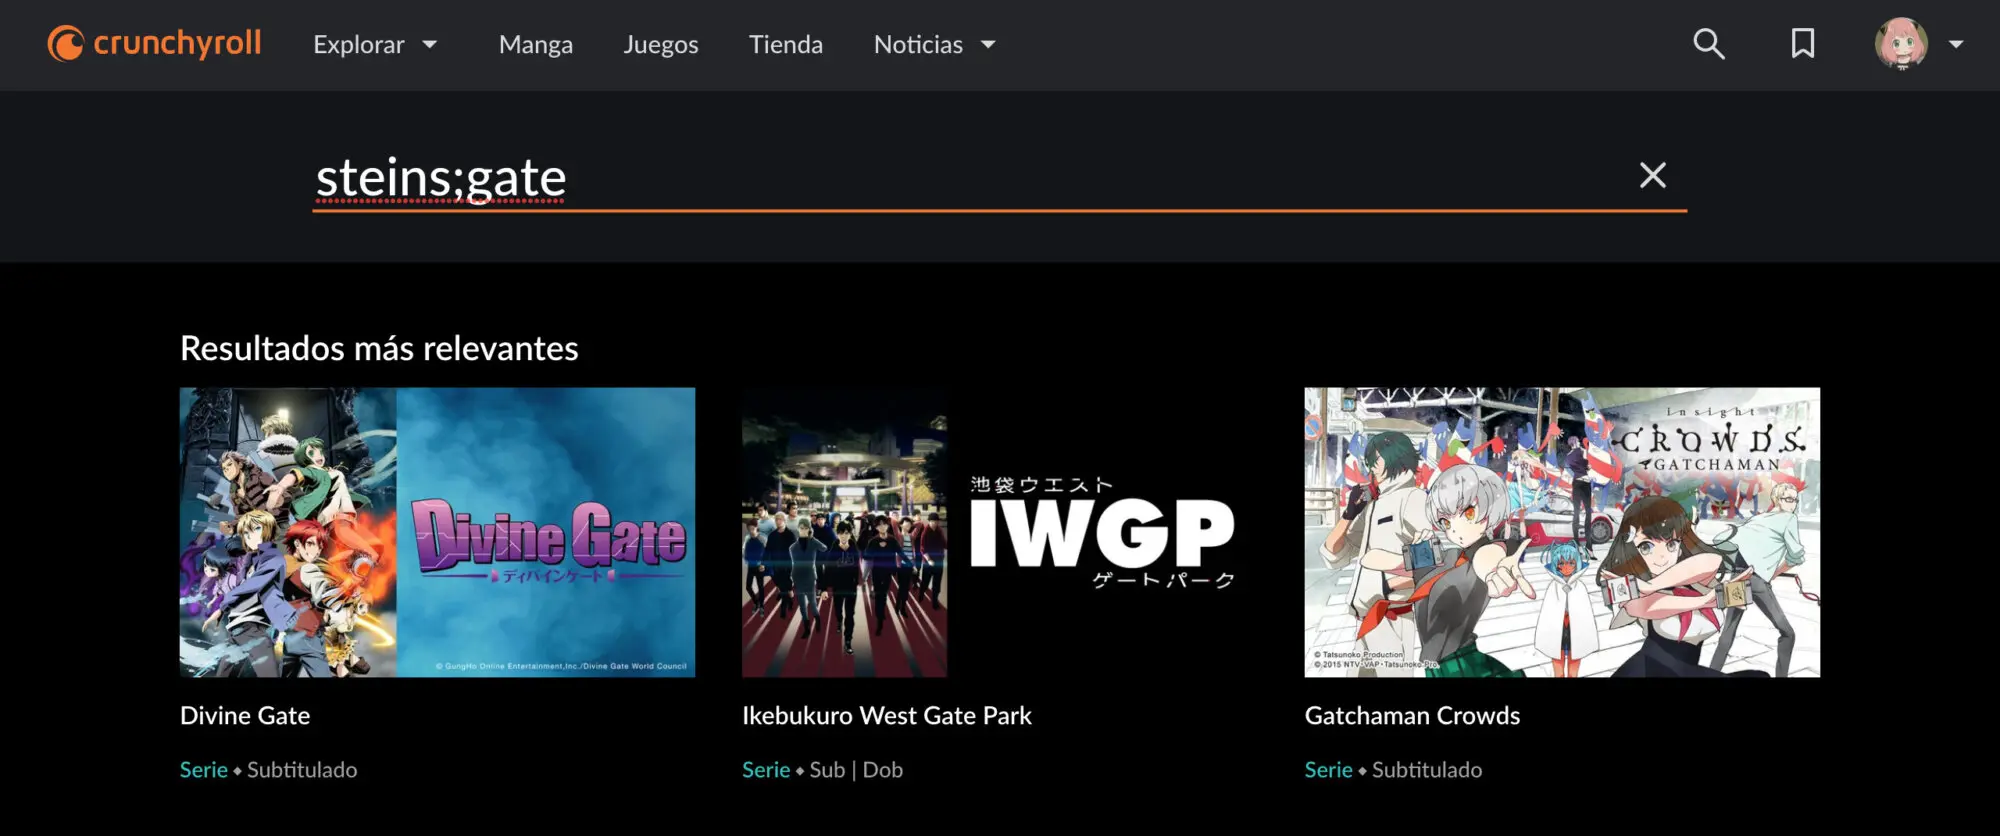Image resolution: width=2000 pixels, height=836 pixels.
Task: Open the Gatchaman Crowds thumbnail
Action: pyautogui.click(x=1562, y=532)
